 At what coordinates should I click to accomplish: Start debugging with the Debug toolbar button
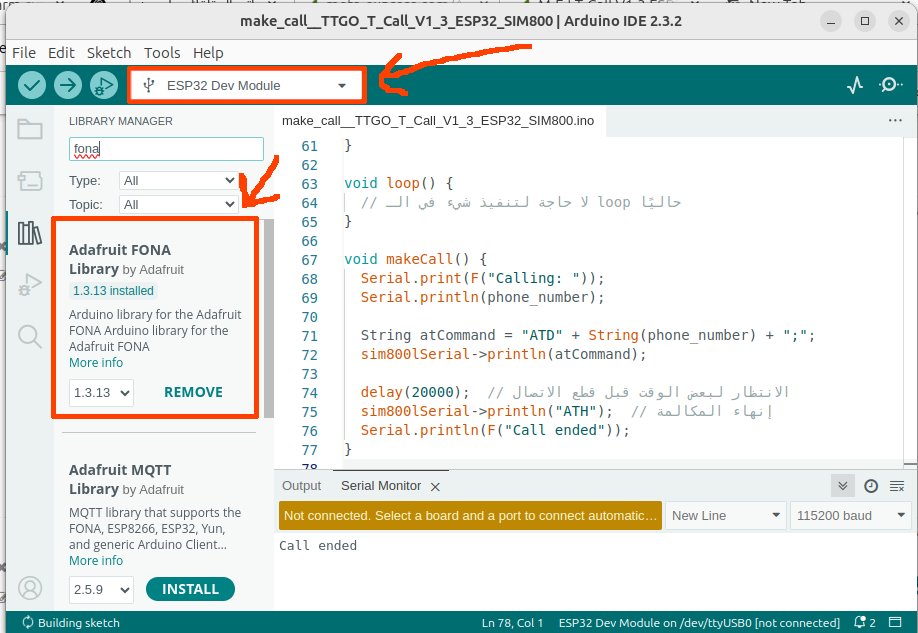point(104,85)
